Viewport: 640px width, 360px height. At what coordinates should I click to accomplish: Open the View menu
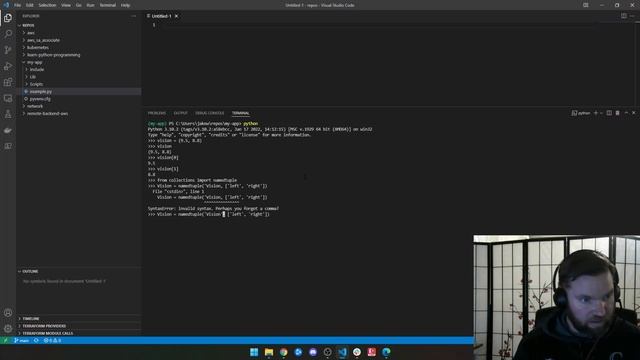pyautogui.click(x=66, y=5)
